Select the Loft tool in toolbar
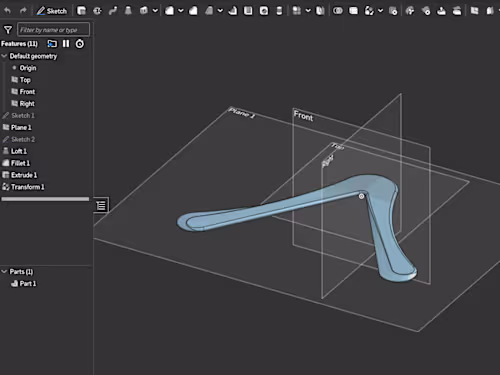Viewport: 500px width, 375px height. tap(128, 11)
